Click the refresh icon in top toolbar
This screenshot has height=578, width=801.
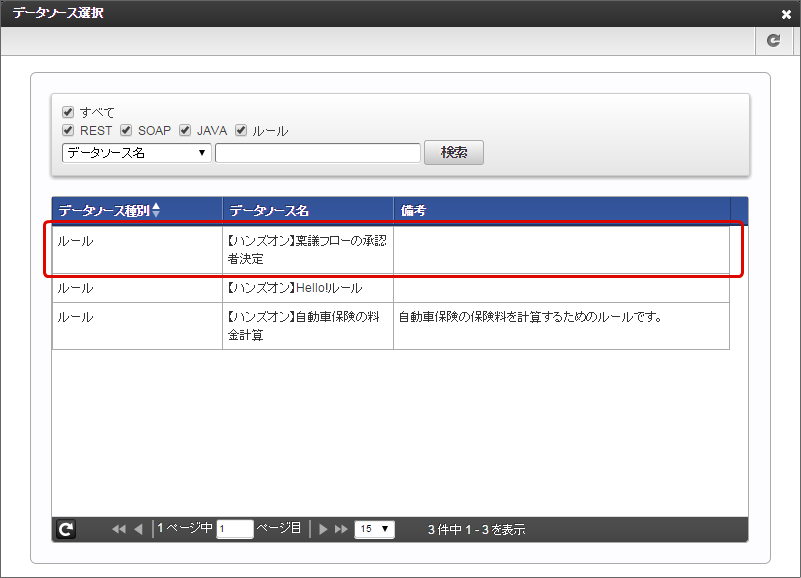coord(772,41)
